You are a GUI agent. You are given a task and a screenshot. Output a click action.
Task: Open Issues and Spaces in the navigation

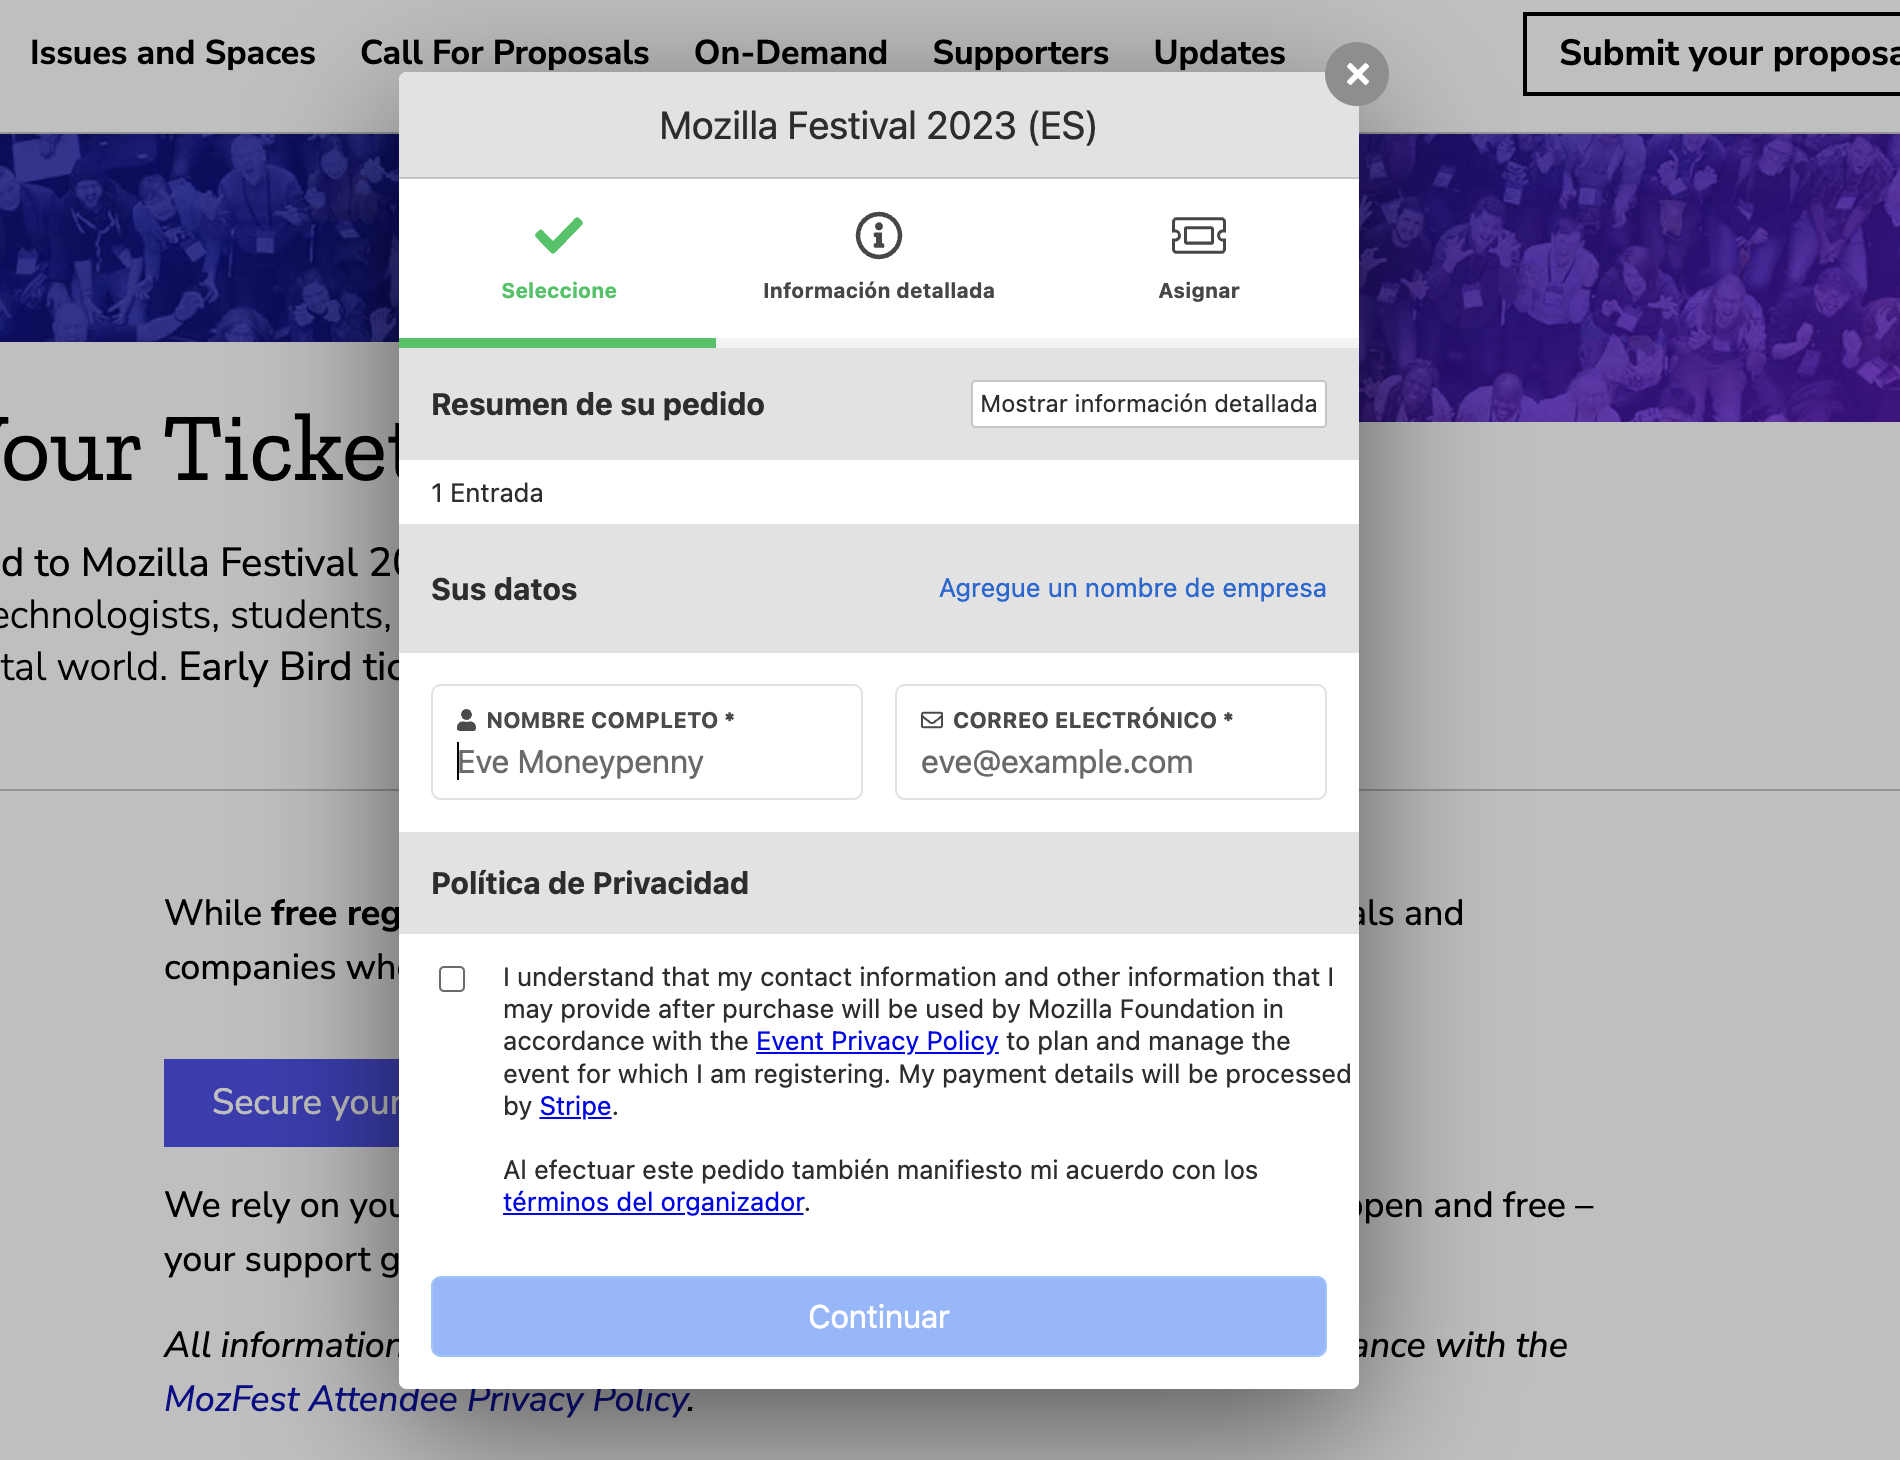[x=172, y=53]
